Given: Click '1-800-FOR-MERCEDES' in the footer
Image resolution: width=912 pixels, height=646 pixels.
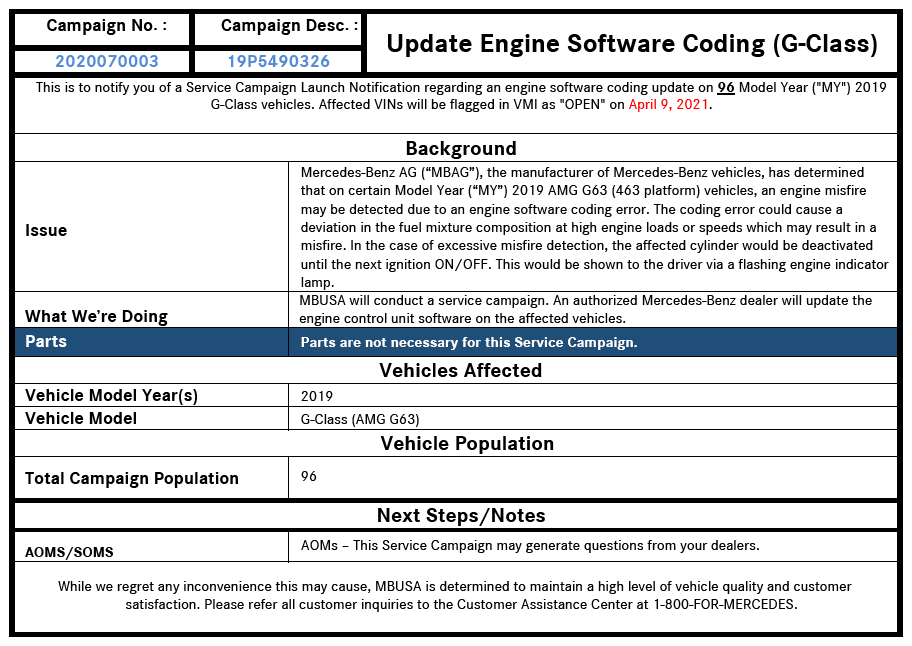Looking at the screenshot, I should [x=724, y=605].
